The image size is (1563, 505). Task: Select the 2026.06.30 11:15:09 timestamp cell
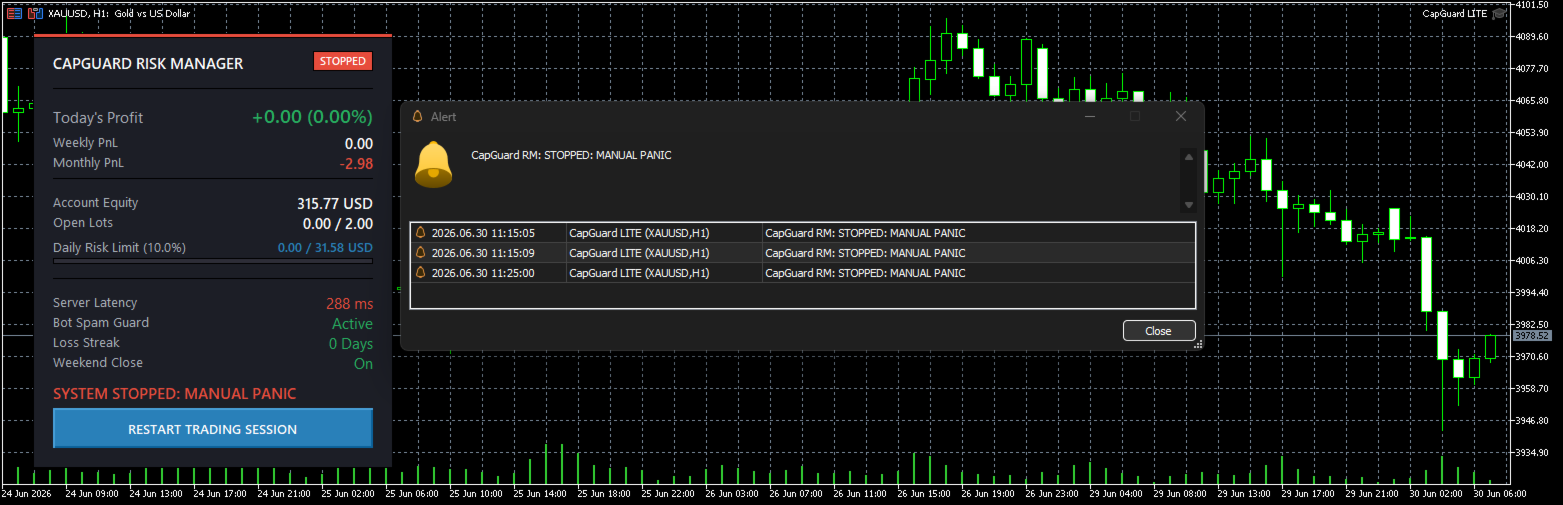pos(483,253)
